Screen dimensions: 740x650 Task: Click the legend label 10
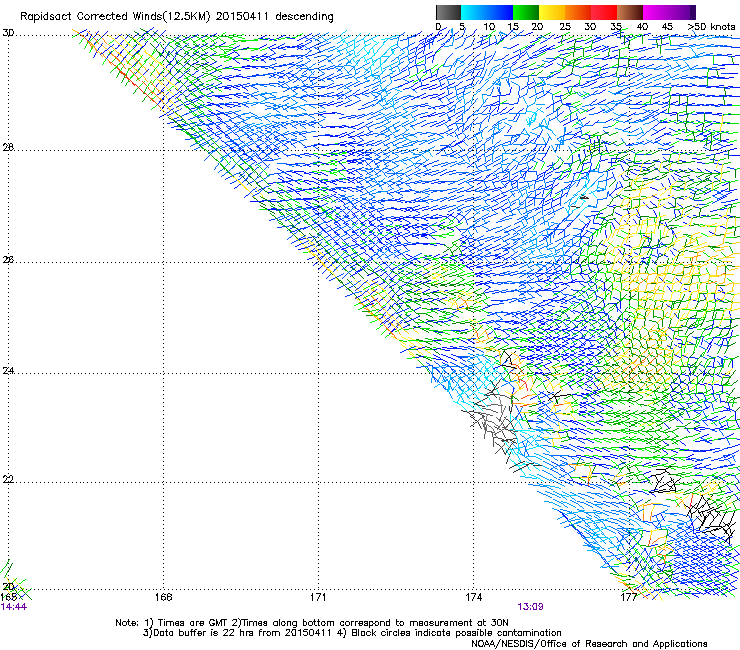(x=489, y=27)
